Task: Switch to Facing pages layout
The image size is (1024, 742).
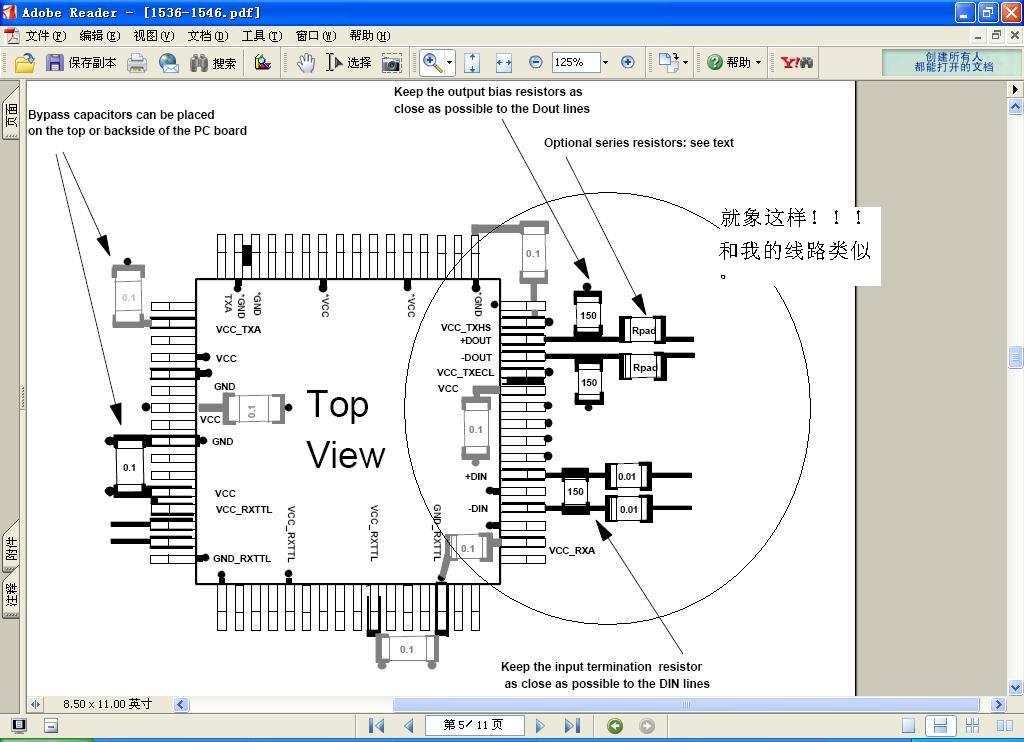Action: (1005, 726)
